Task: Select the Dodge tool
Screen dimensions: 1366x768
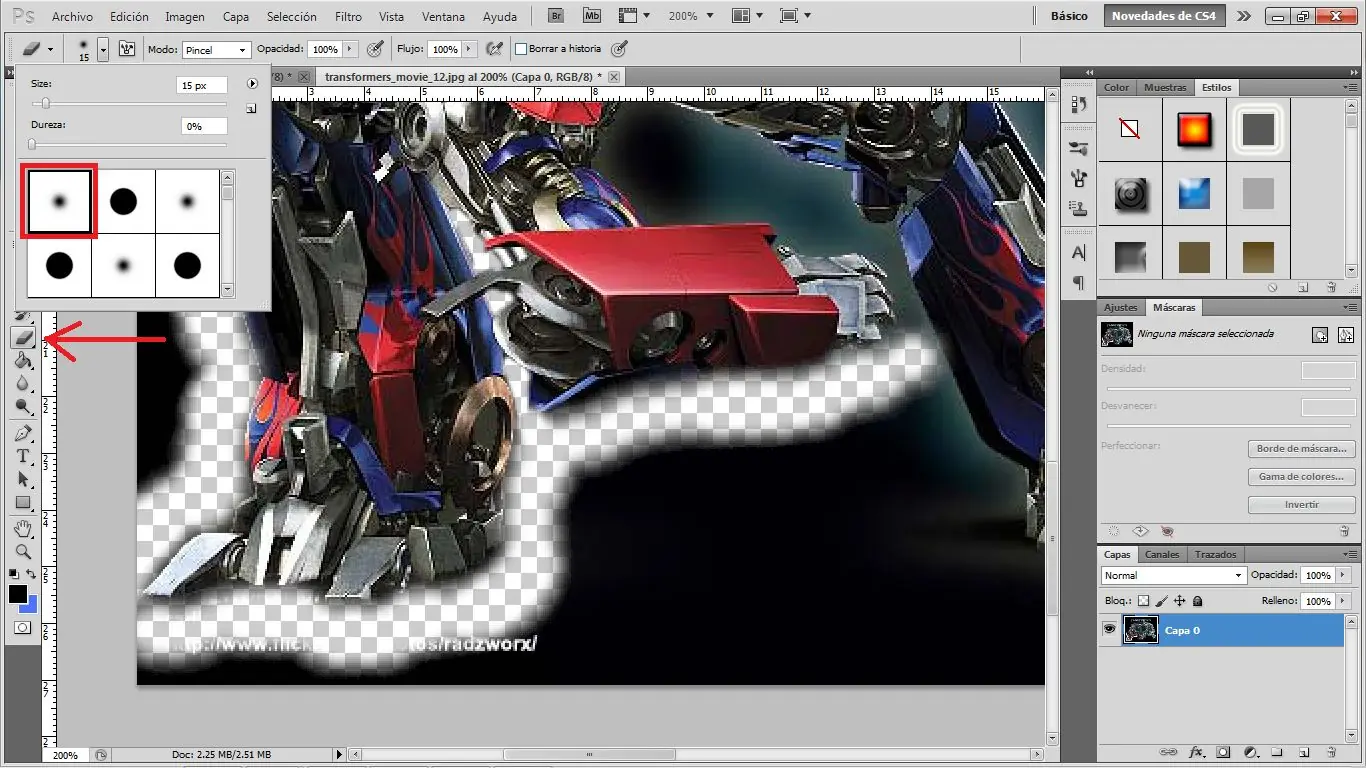Action: [23, 407]
